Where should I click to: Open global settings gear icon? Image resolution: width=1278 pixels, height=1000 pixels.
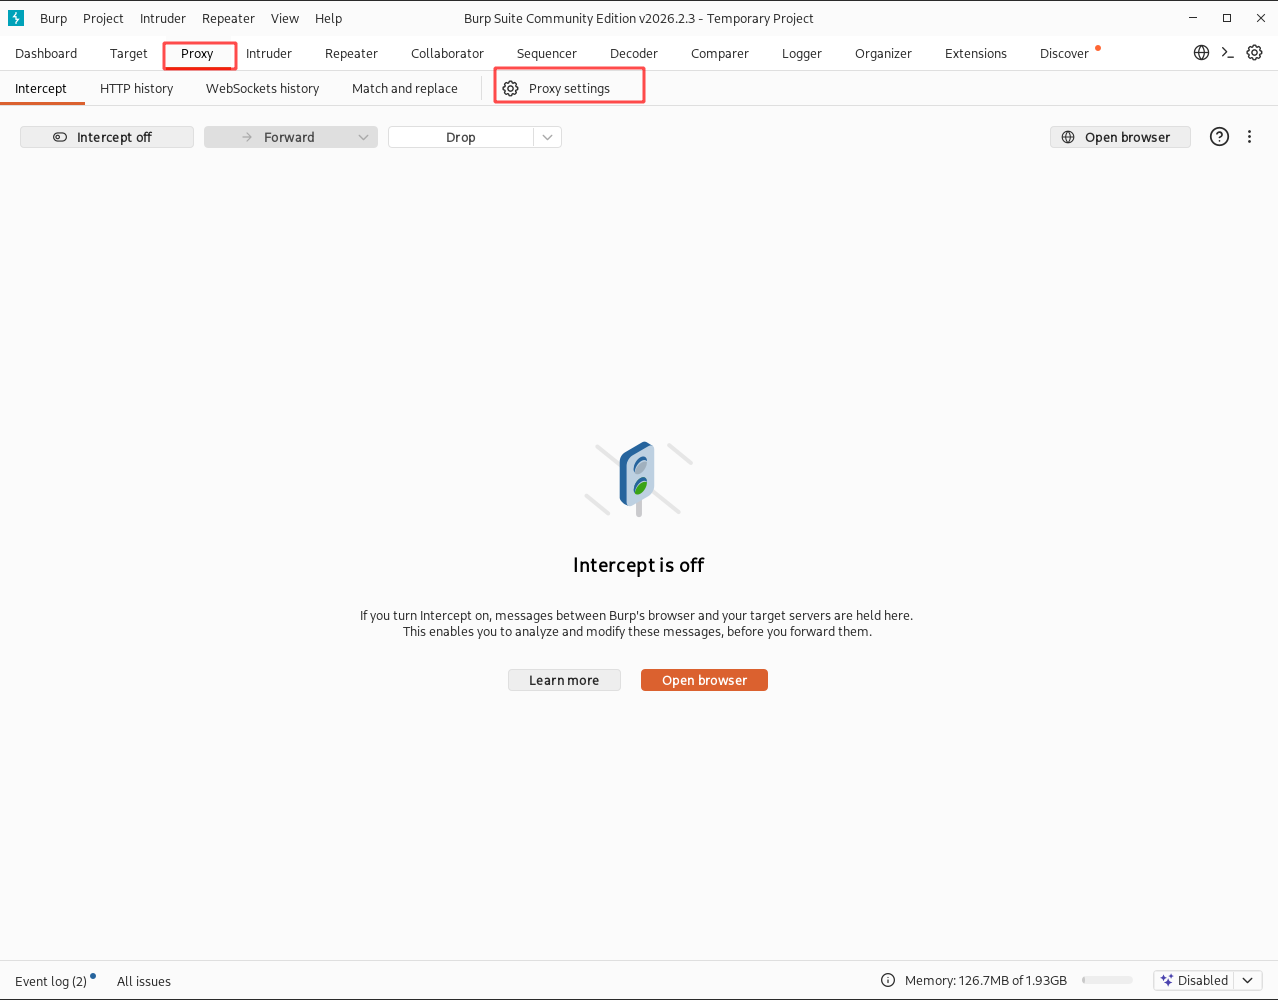pyautogui.click(x=1255, y=53)
